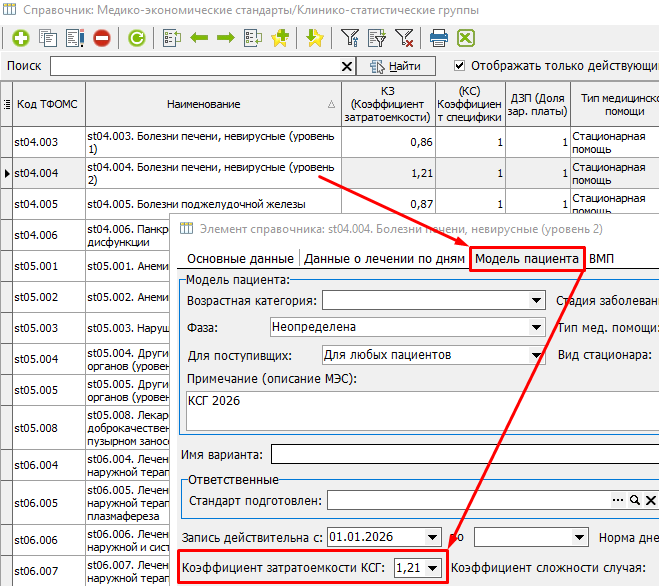Click the red delete record icon
Screen dimensions: 659x586
(102, 38)
